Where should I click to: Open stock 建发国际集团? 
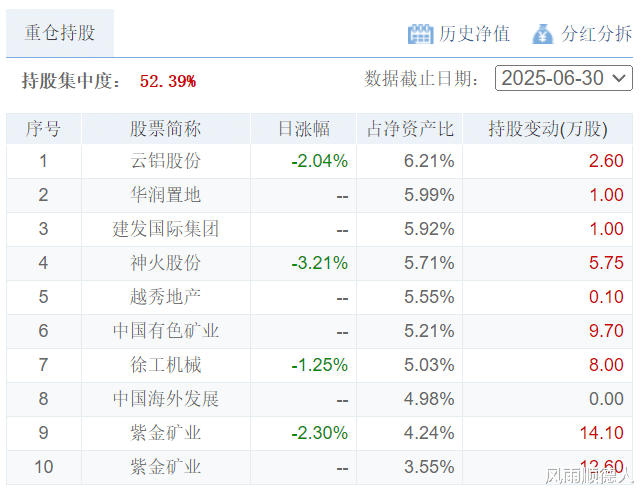pyautogui.click(x=166, y=229)
